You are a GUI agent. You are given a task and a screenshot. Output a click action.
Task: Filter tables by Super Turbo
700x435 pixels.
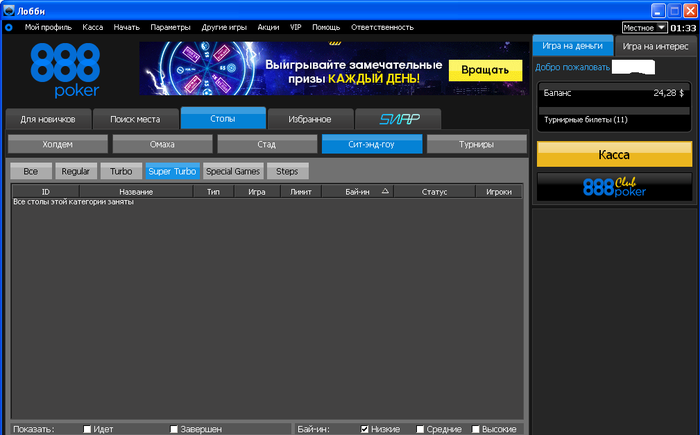(172, 171)
